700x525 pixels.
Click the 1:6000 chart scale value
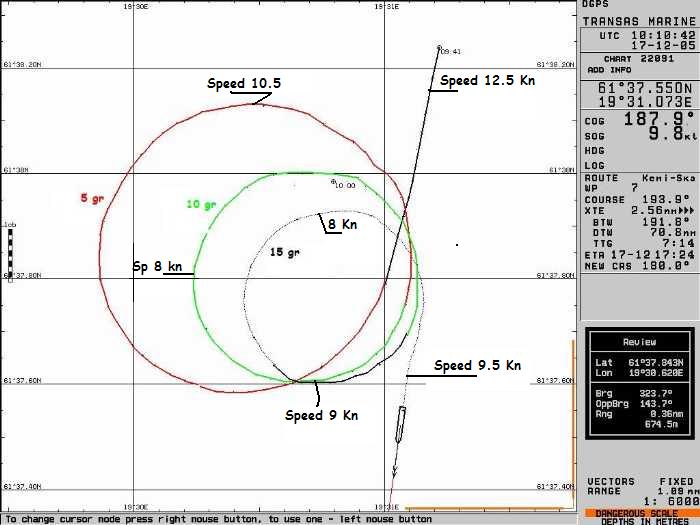(x=671, y=502)
